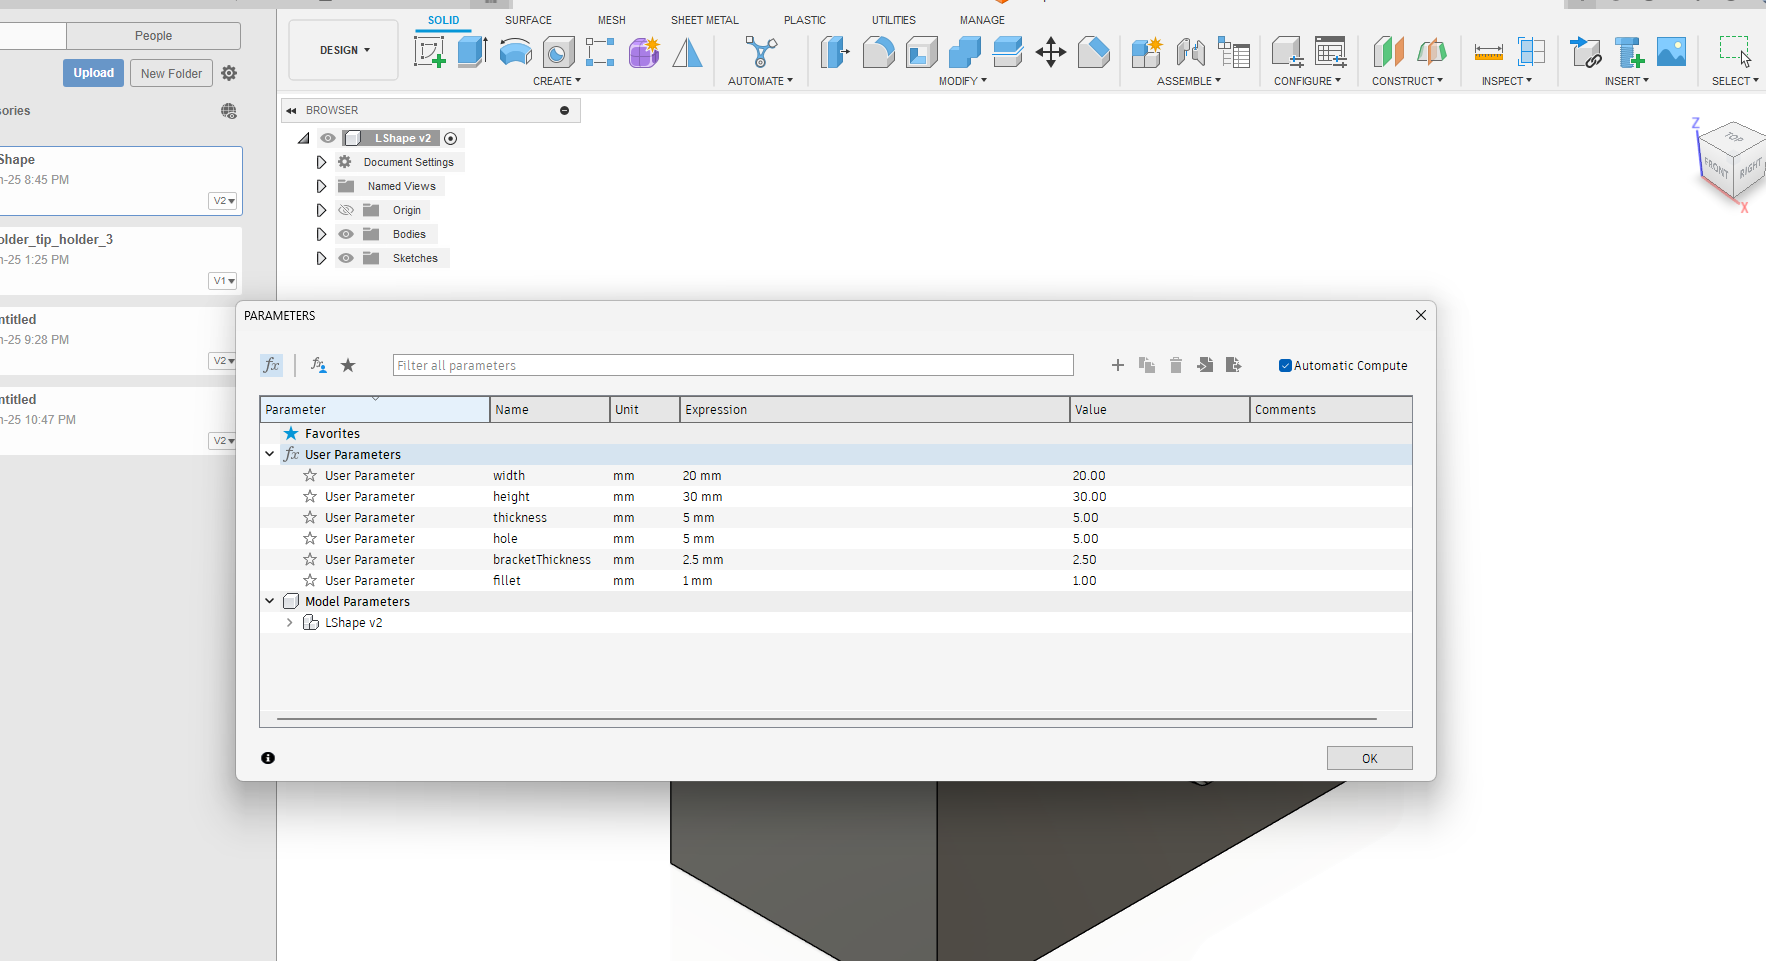Open the ASSEMBLE menu dropdown

click(x=1189, y=81)
